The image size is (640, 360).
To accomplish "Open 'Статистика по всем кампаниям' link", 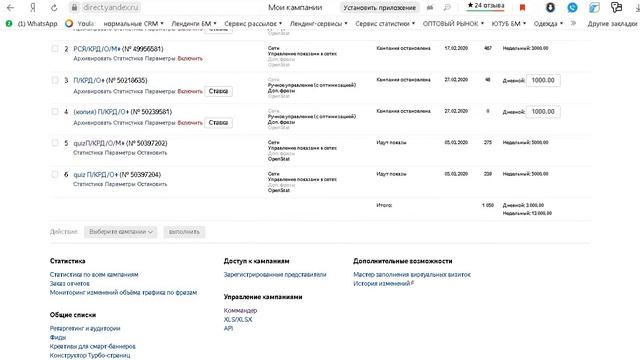I will tap(94, 274).
